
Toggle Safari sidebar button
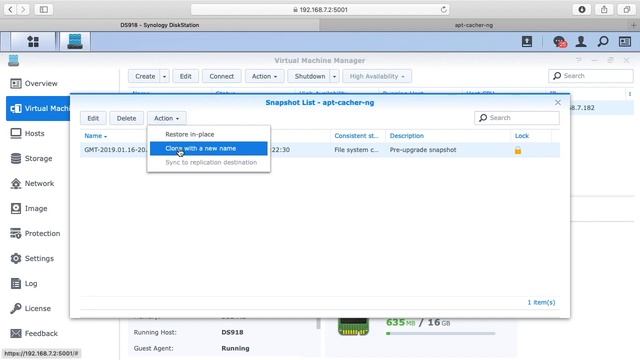(x=44, y=9)
